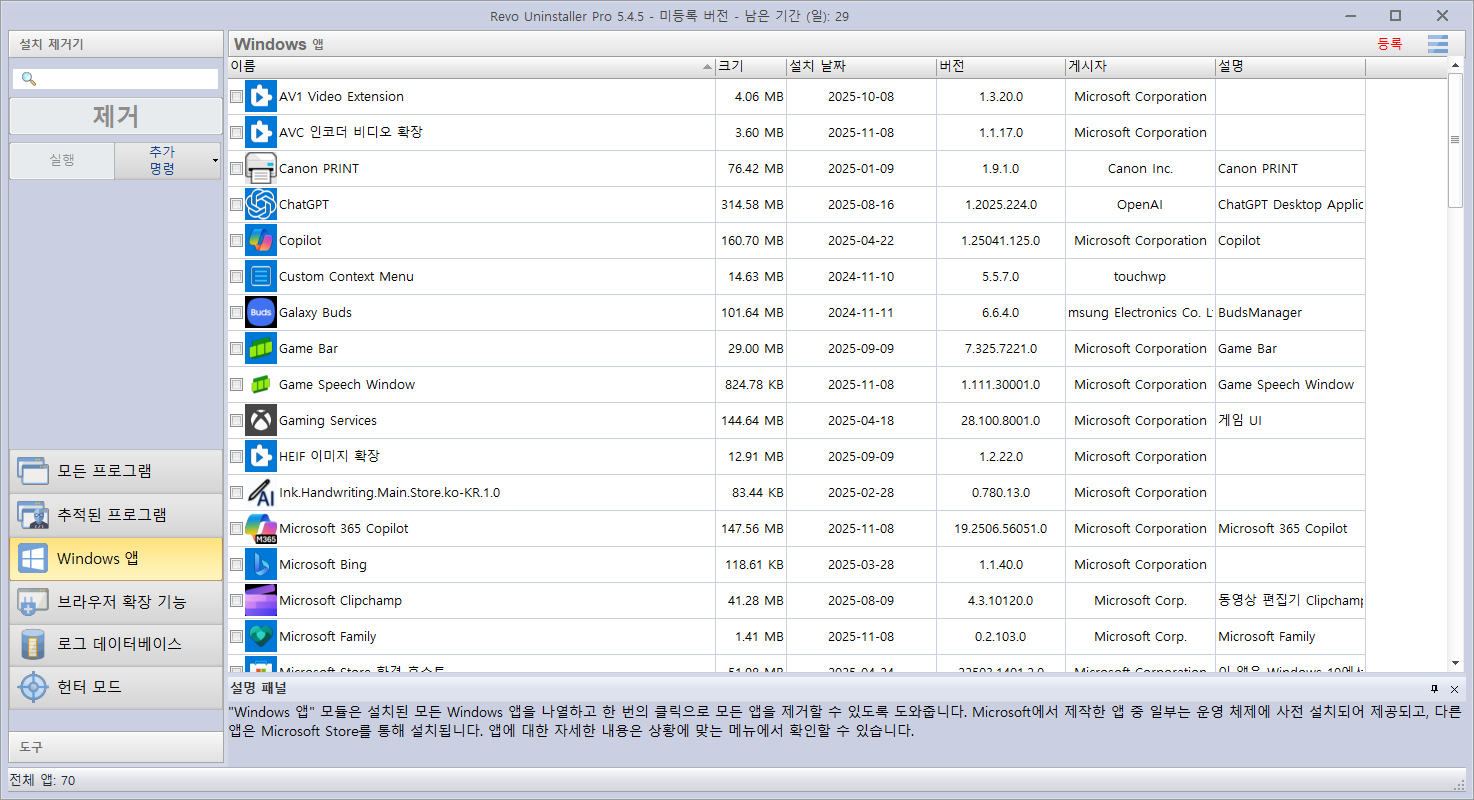Click the Custom Context Menu app icon
Viewport: 1474px width, 800px height.
(x=261, y=277)
